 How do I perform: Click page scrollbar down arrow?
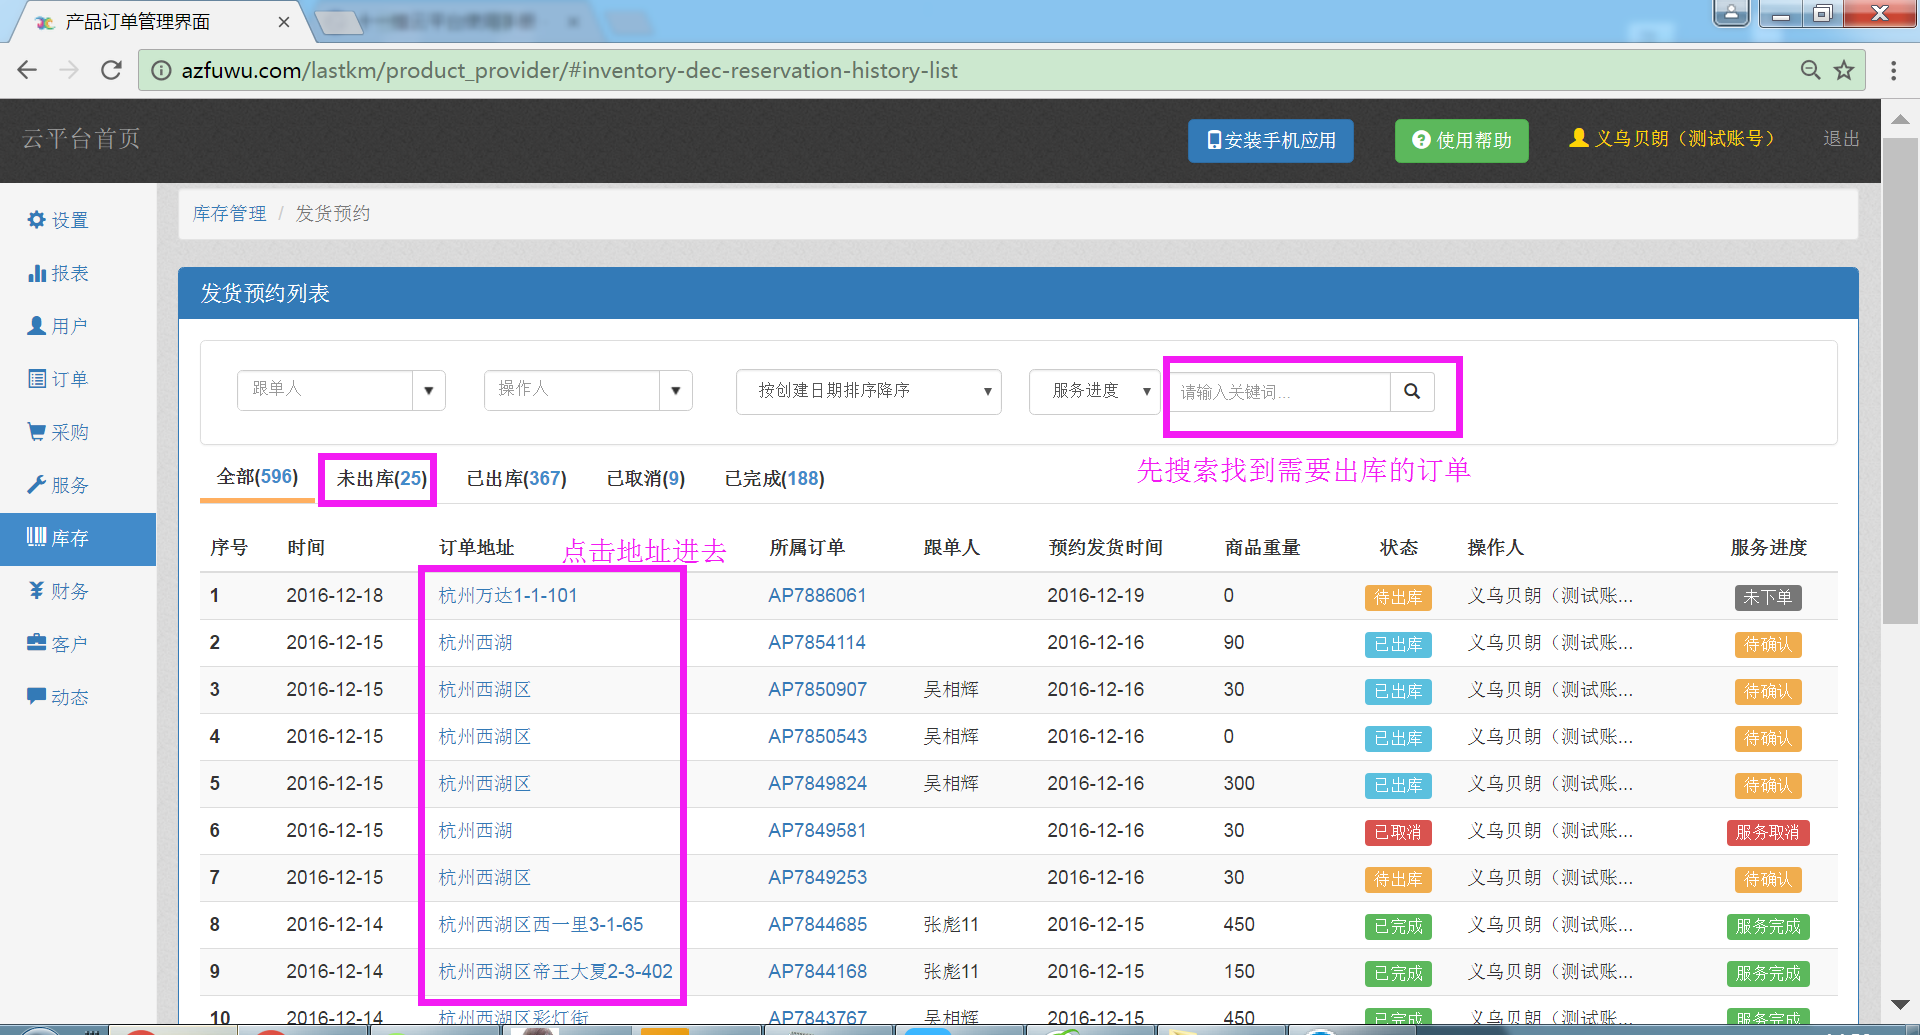[1900, 1004]
